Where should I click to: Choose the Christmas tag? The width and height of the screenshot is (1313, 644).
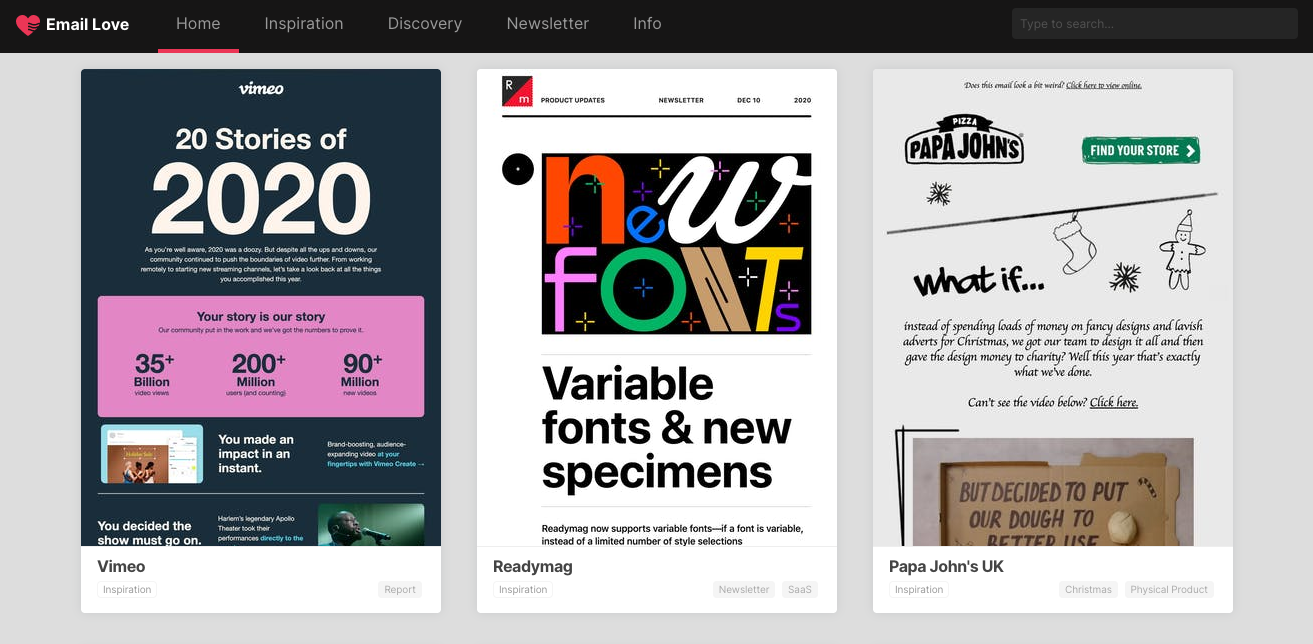[1088, 590]
